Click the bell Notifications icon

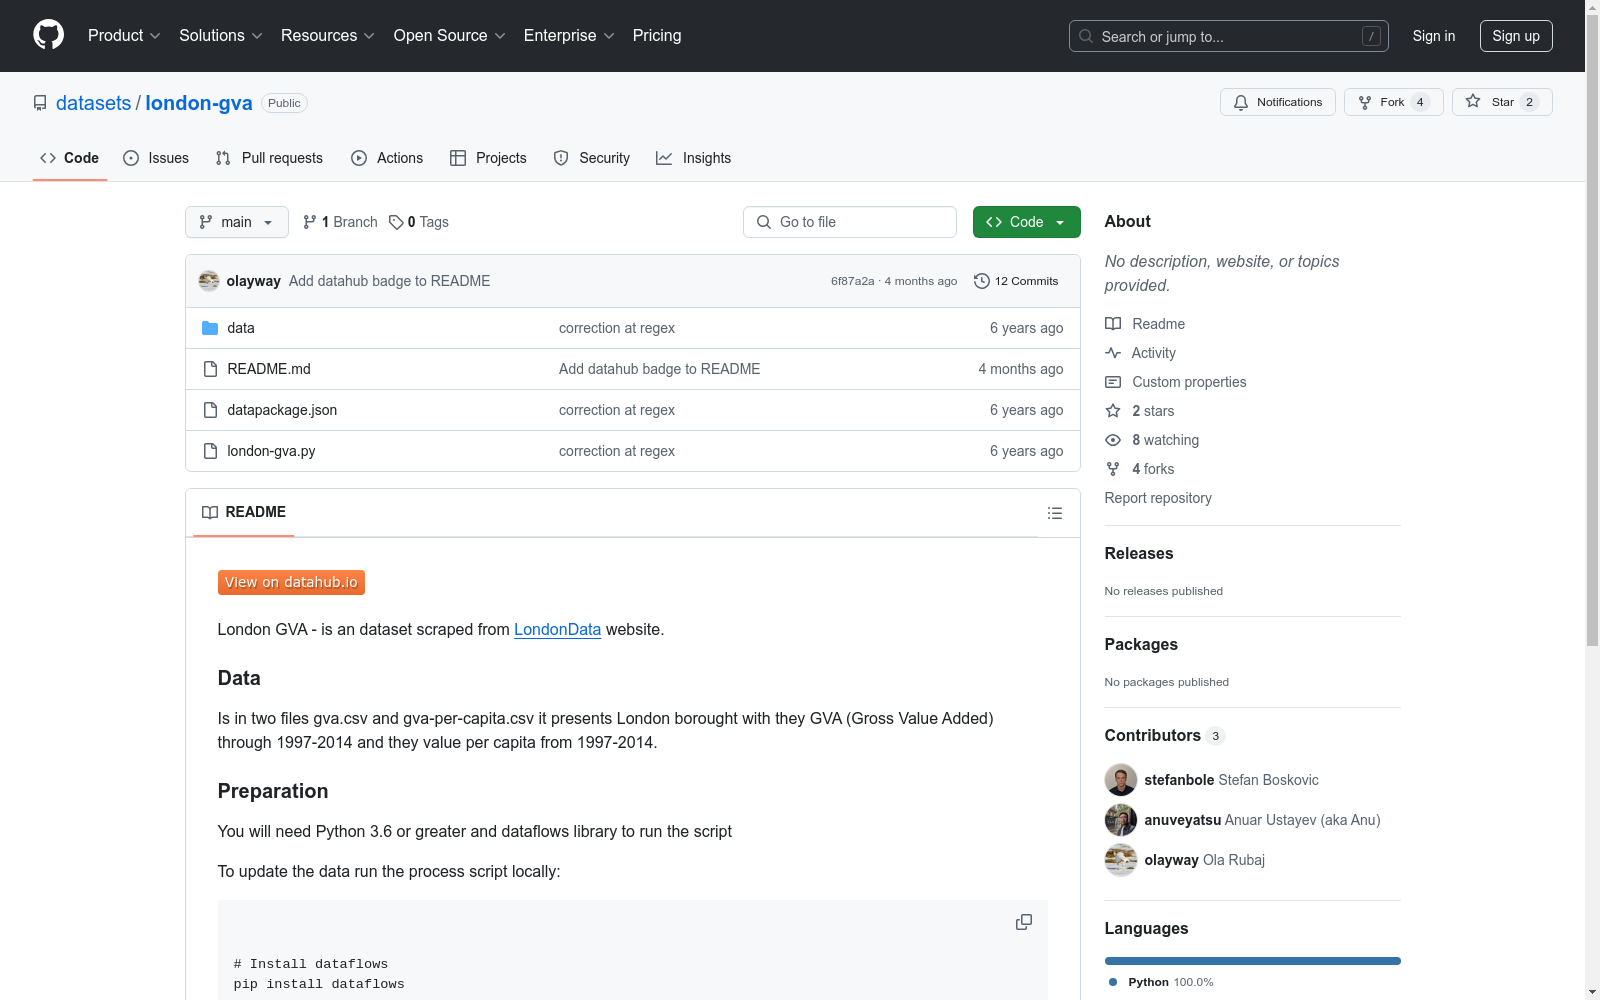click(1241, 102)
